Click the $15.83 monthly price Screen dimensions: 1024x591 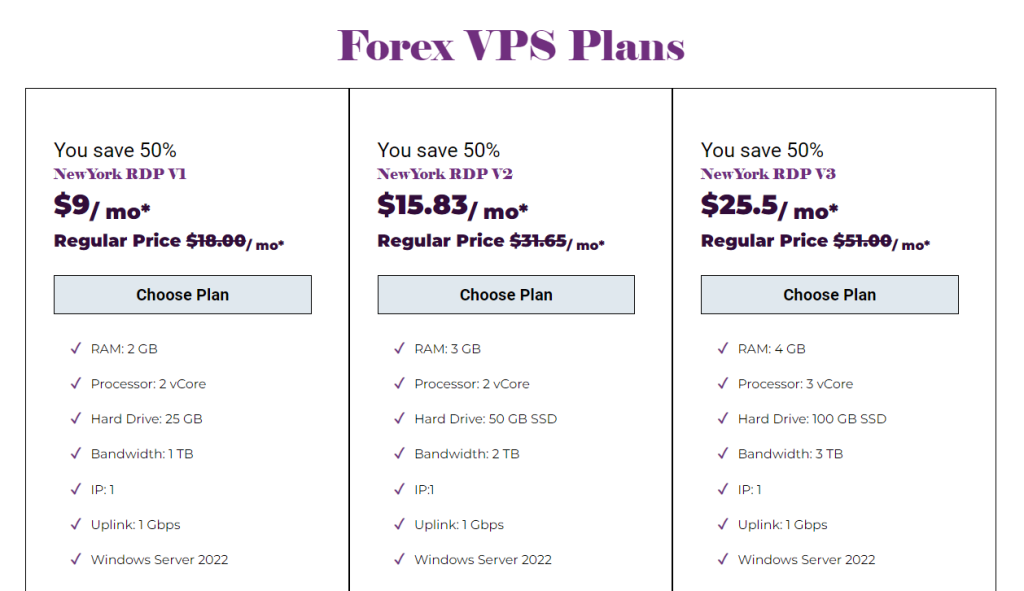click(422, 206)
